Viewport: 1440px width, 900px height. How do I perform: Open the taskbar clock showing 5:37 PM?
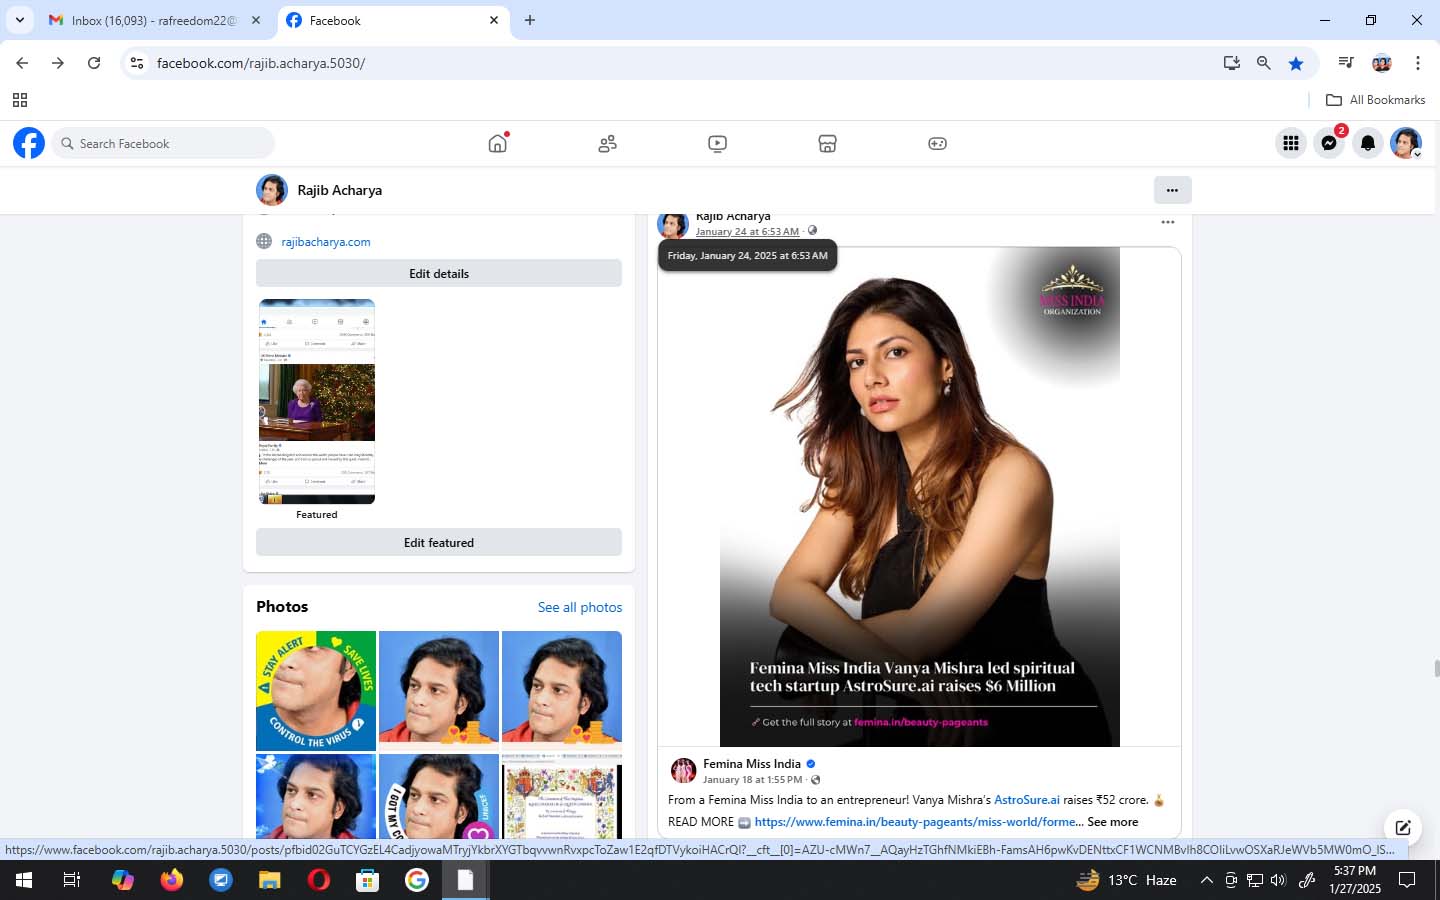point(1355,880)
